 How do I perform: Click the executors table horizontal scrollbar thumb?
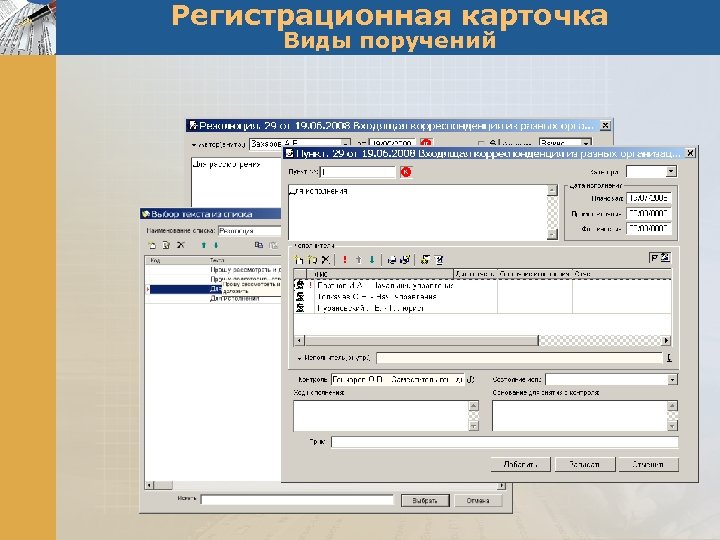pos(421,341)
